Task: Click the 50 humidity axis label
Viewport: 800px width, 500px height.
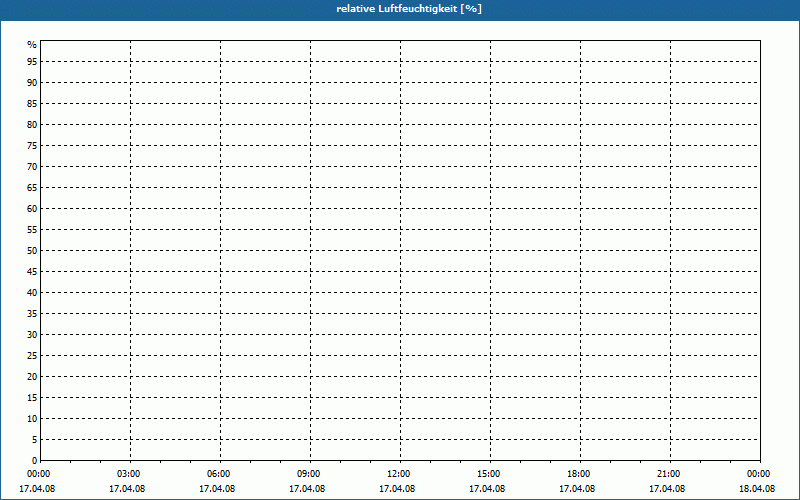Action: tap(32, 251)
